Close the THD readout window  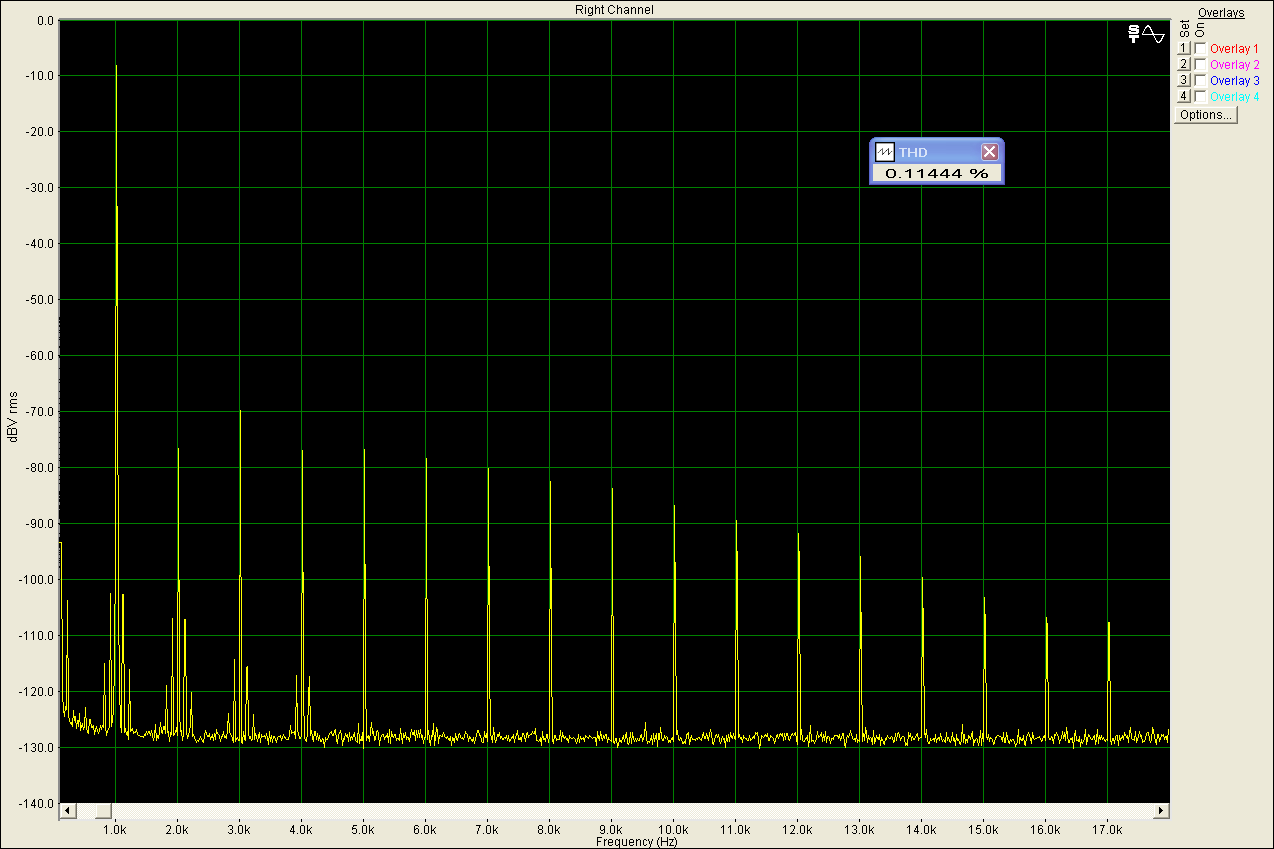click(x=989, y=152)
